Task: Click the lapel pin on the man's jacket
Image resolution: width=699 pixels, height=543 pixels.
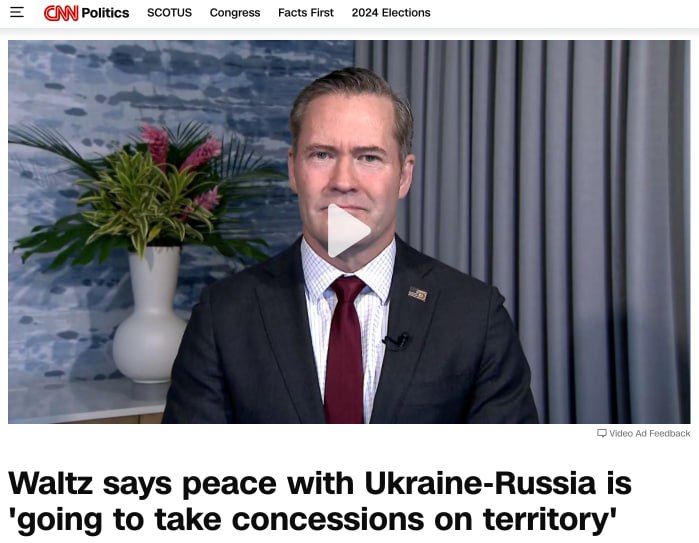Action: (418, 294)
